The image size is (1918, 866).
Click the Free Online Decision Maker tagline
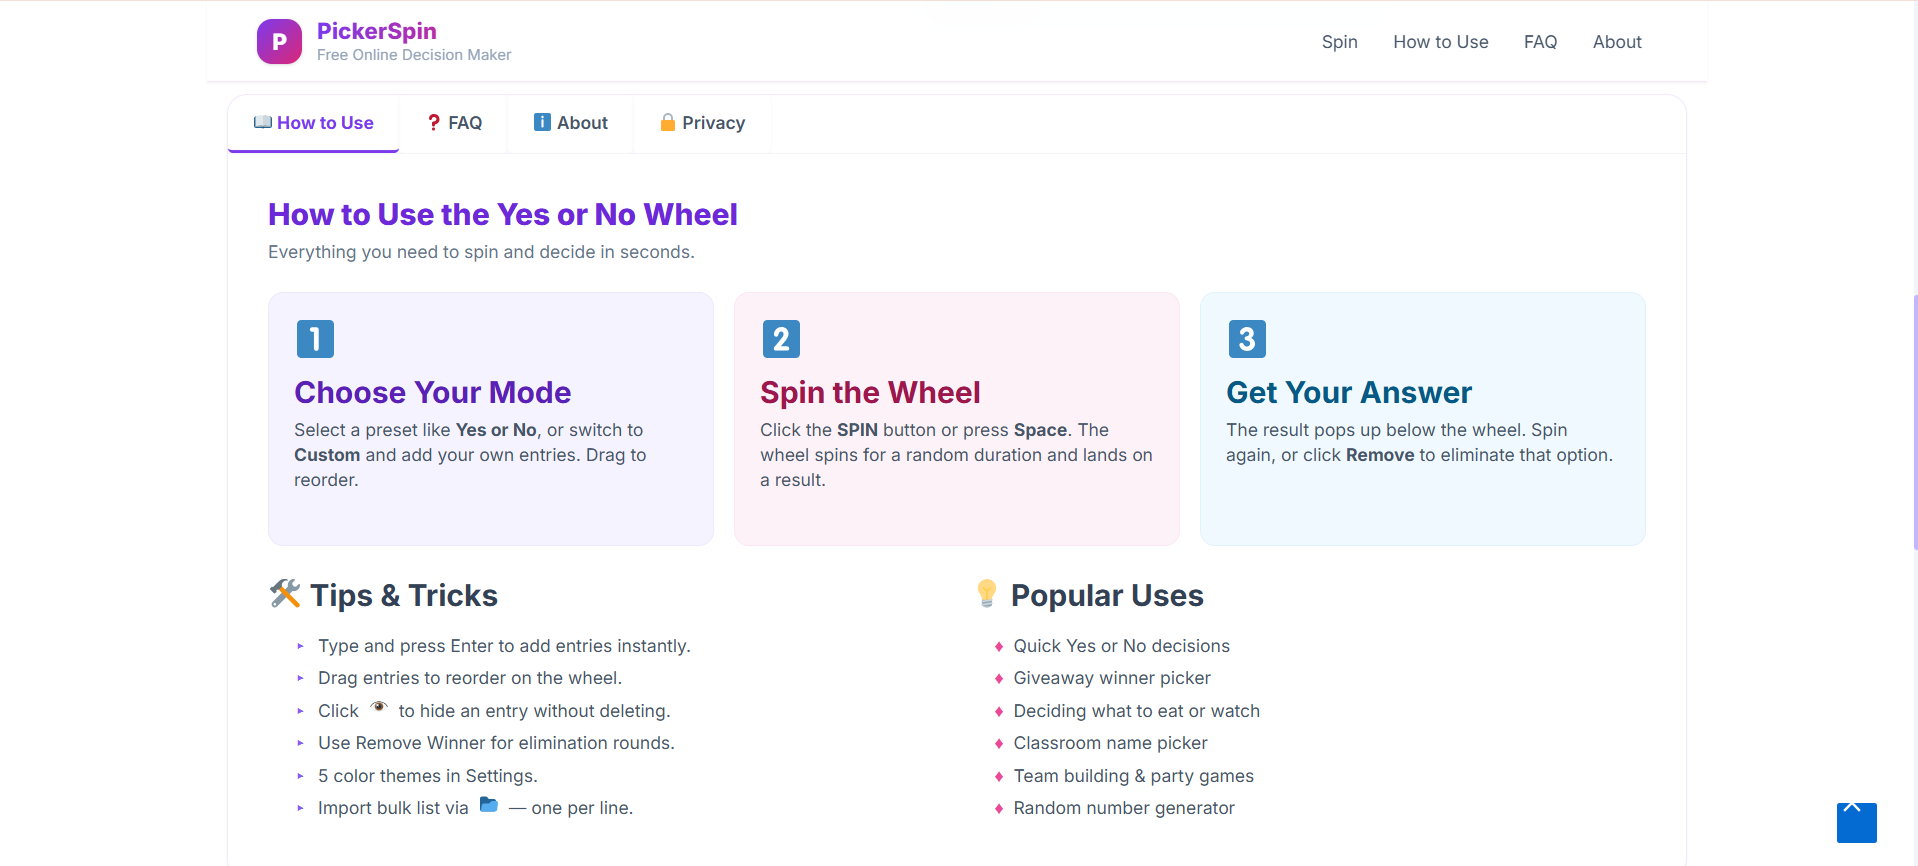[x=414, y=55]
